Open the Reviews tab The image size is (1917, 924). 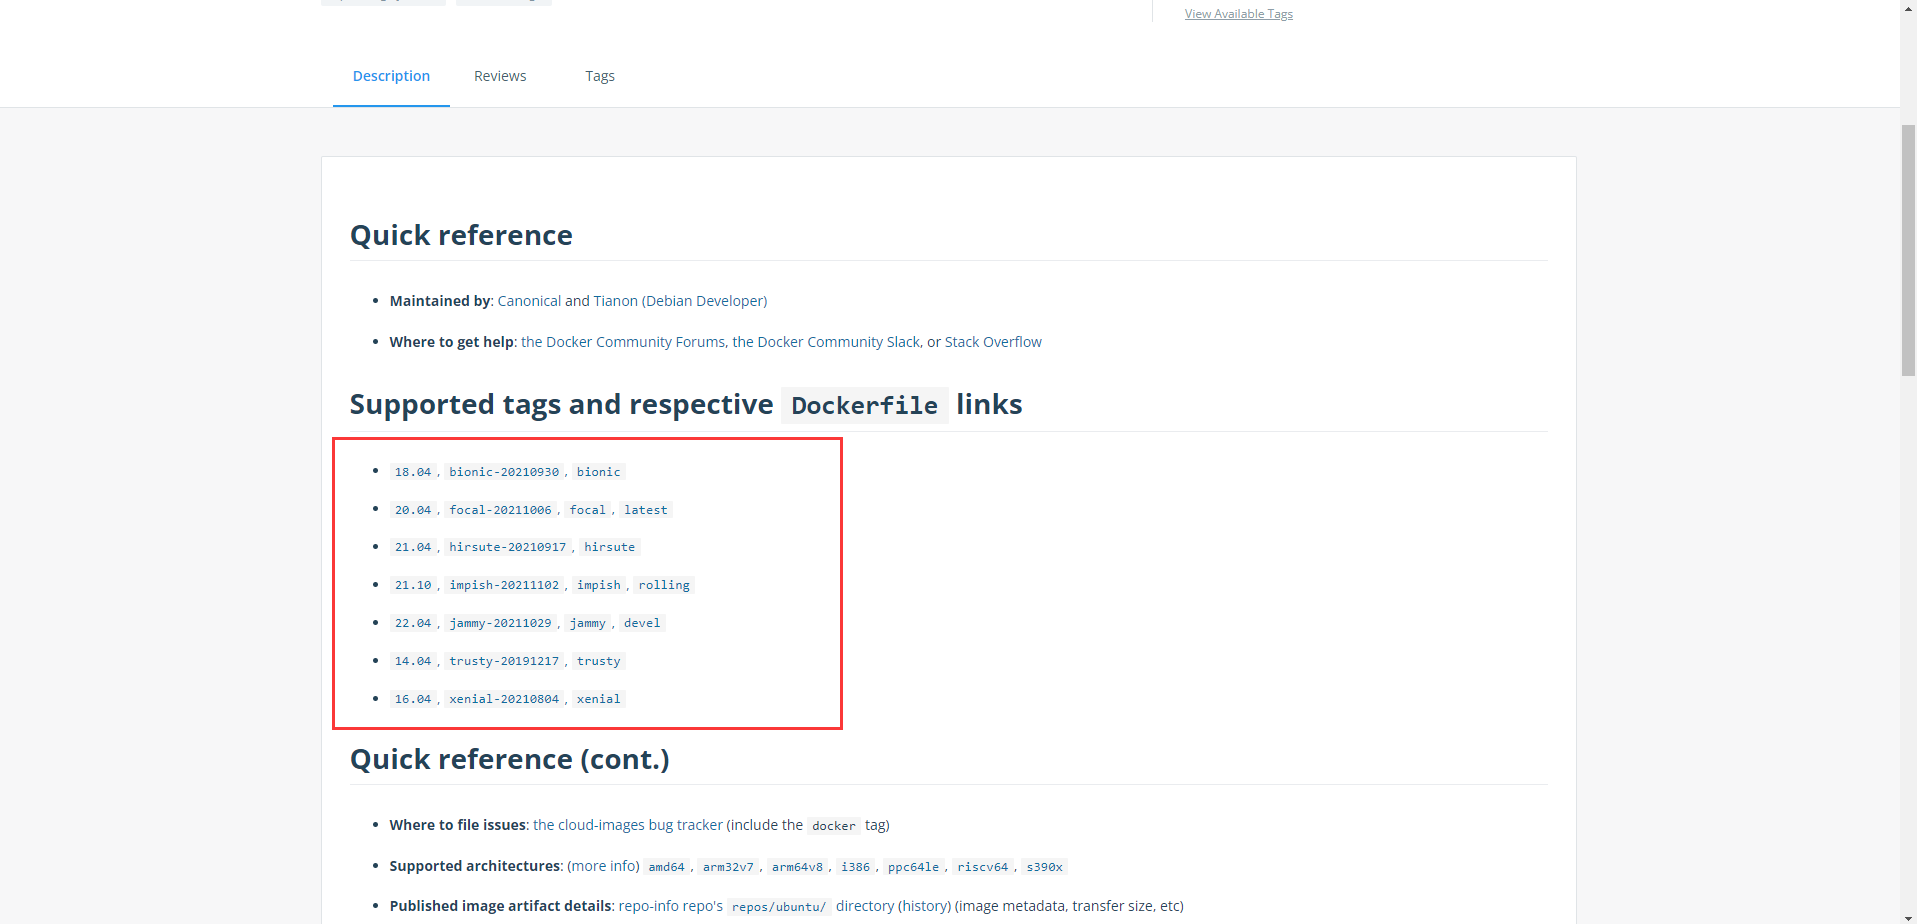click(500, 76)
